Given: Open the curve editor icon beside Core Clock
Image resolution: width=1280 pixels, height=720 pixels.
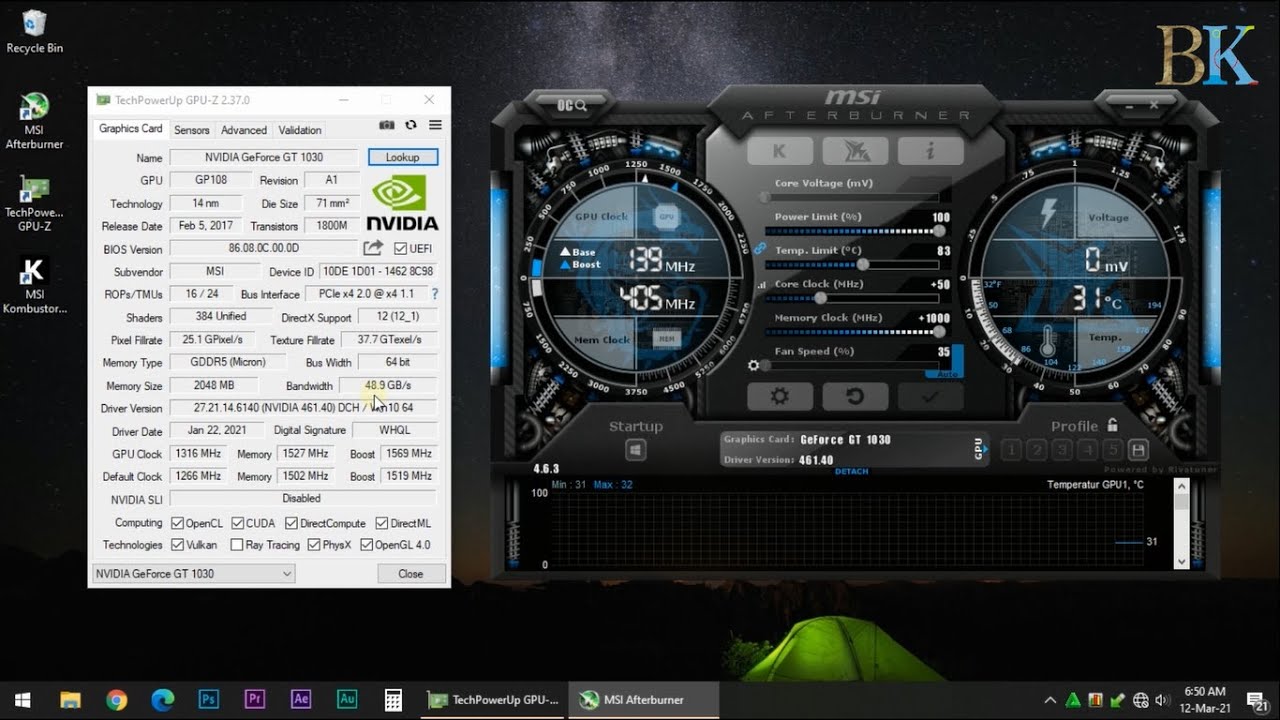Looking at the screenshot, I should pyautogui.click(x=762, y=285).
